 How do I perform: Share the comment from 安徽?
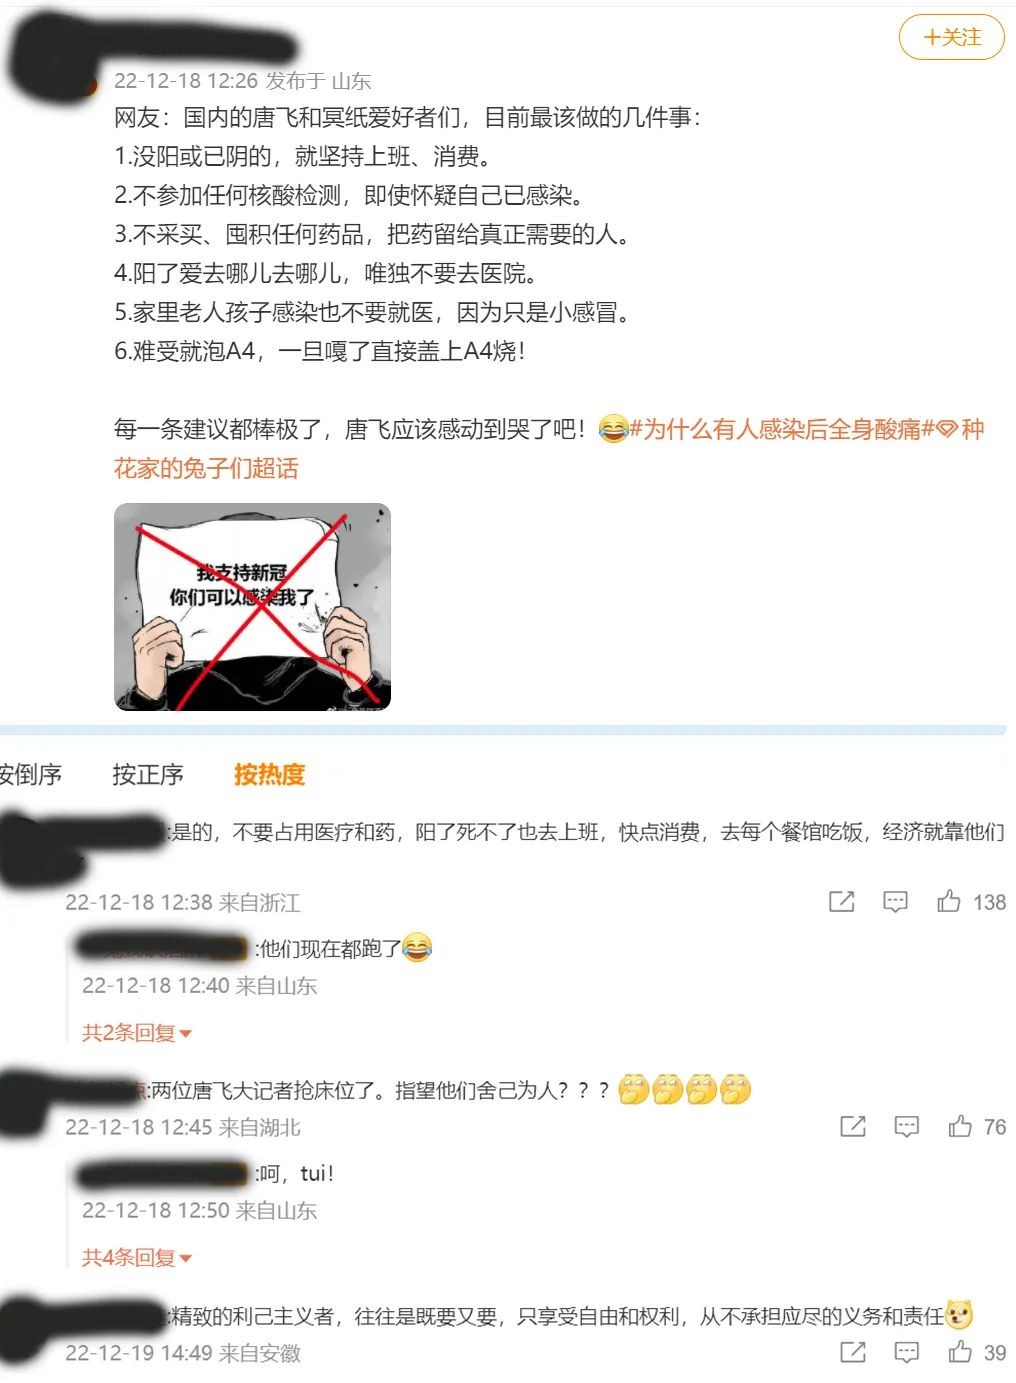tap(853, 1352)
